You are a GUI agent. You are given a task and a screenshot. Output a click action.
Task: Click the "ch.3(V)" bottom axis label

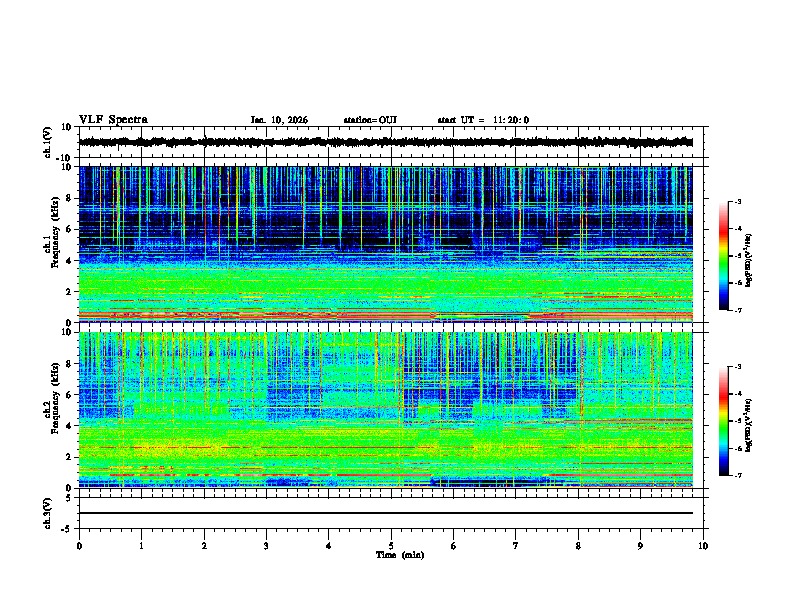point(48,513)
